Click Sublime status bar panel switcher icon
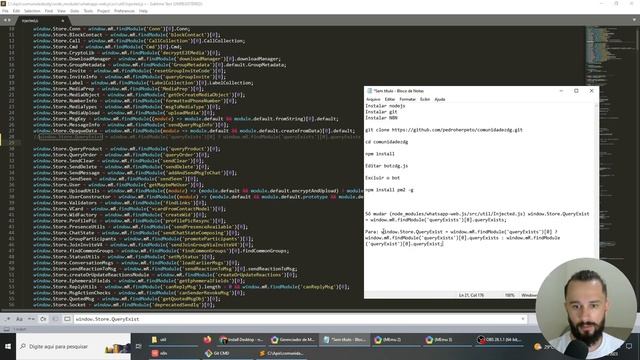The image size is (640, 360). 6,329
